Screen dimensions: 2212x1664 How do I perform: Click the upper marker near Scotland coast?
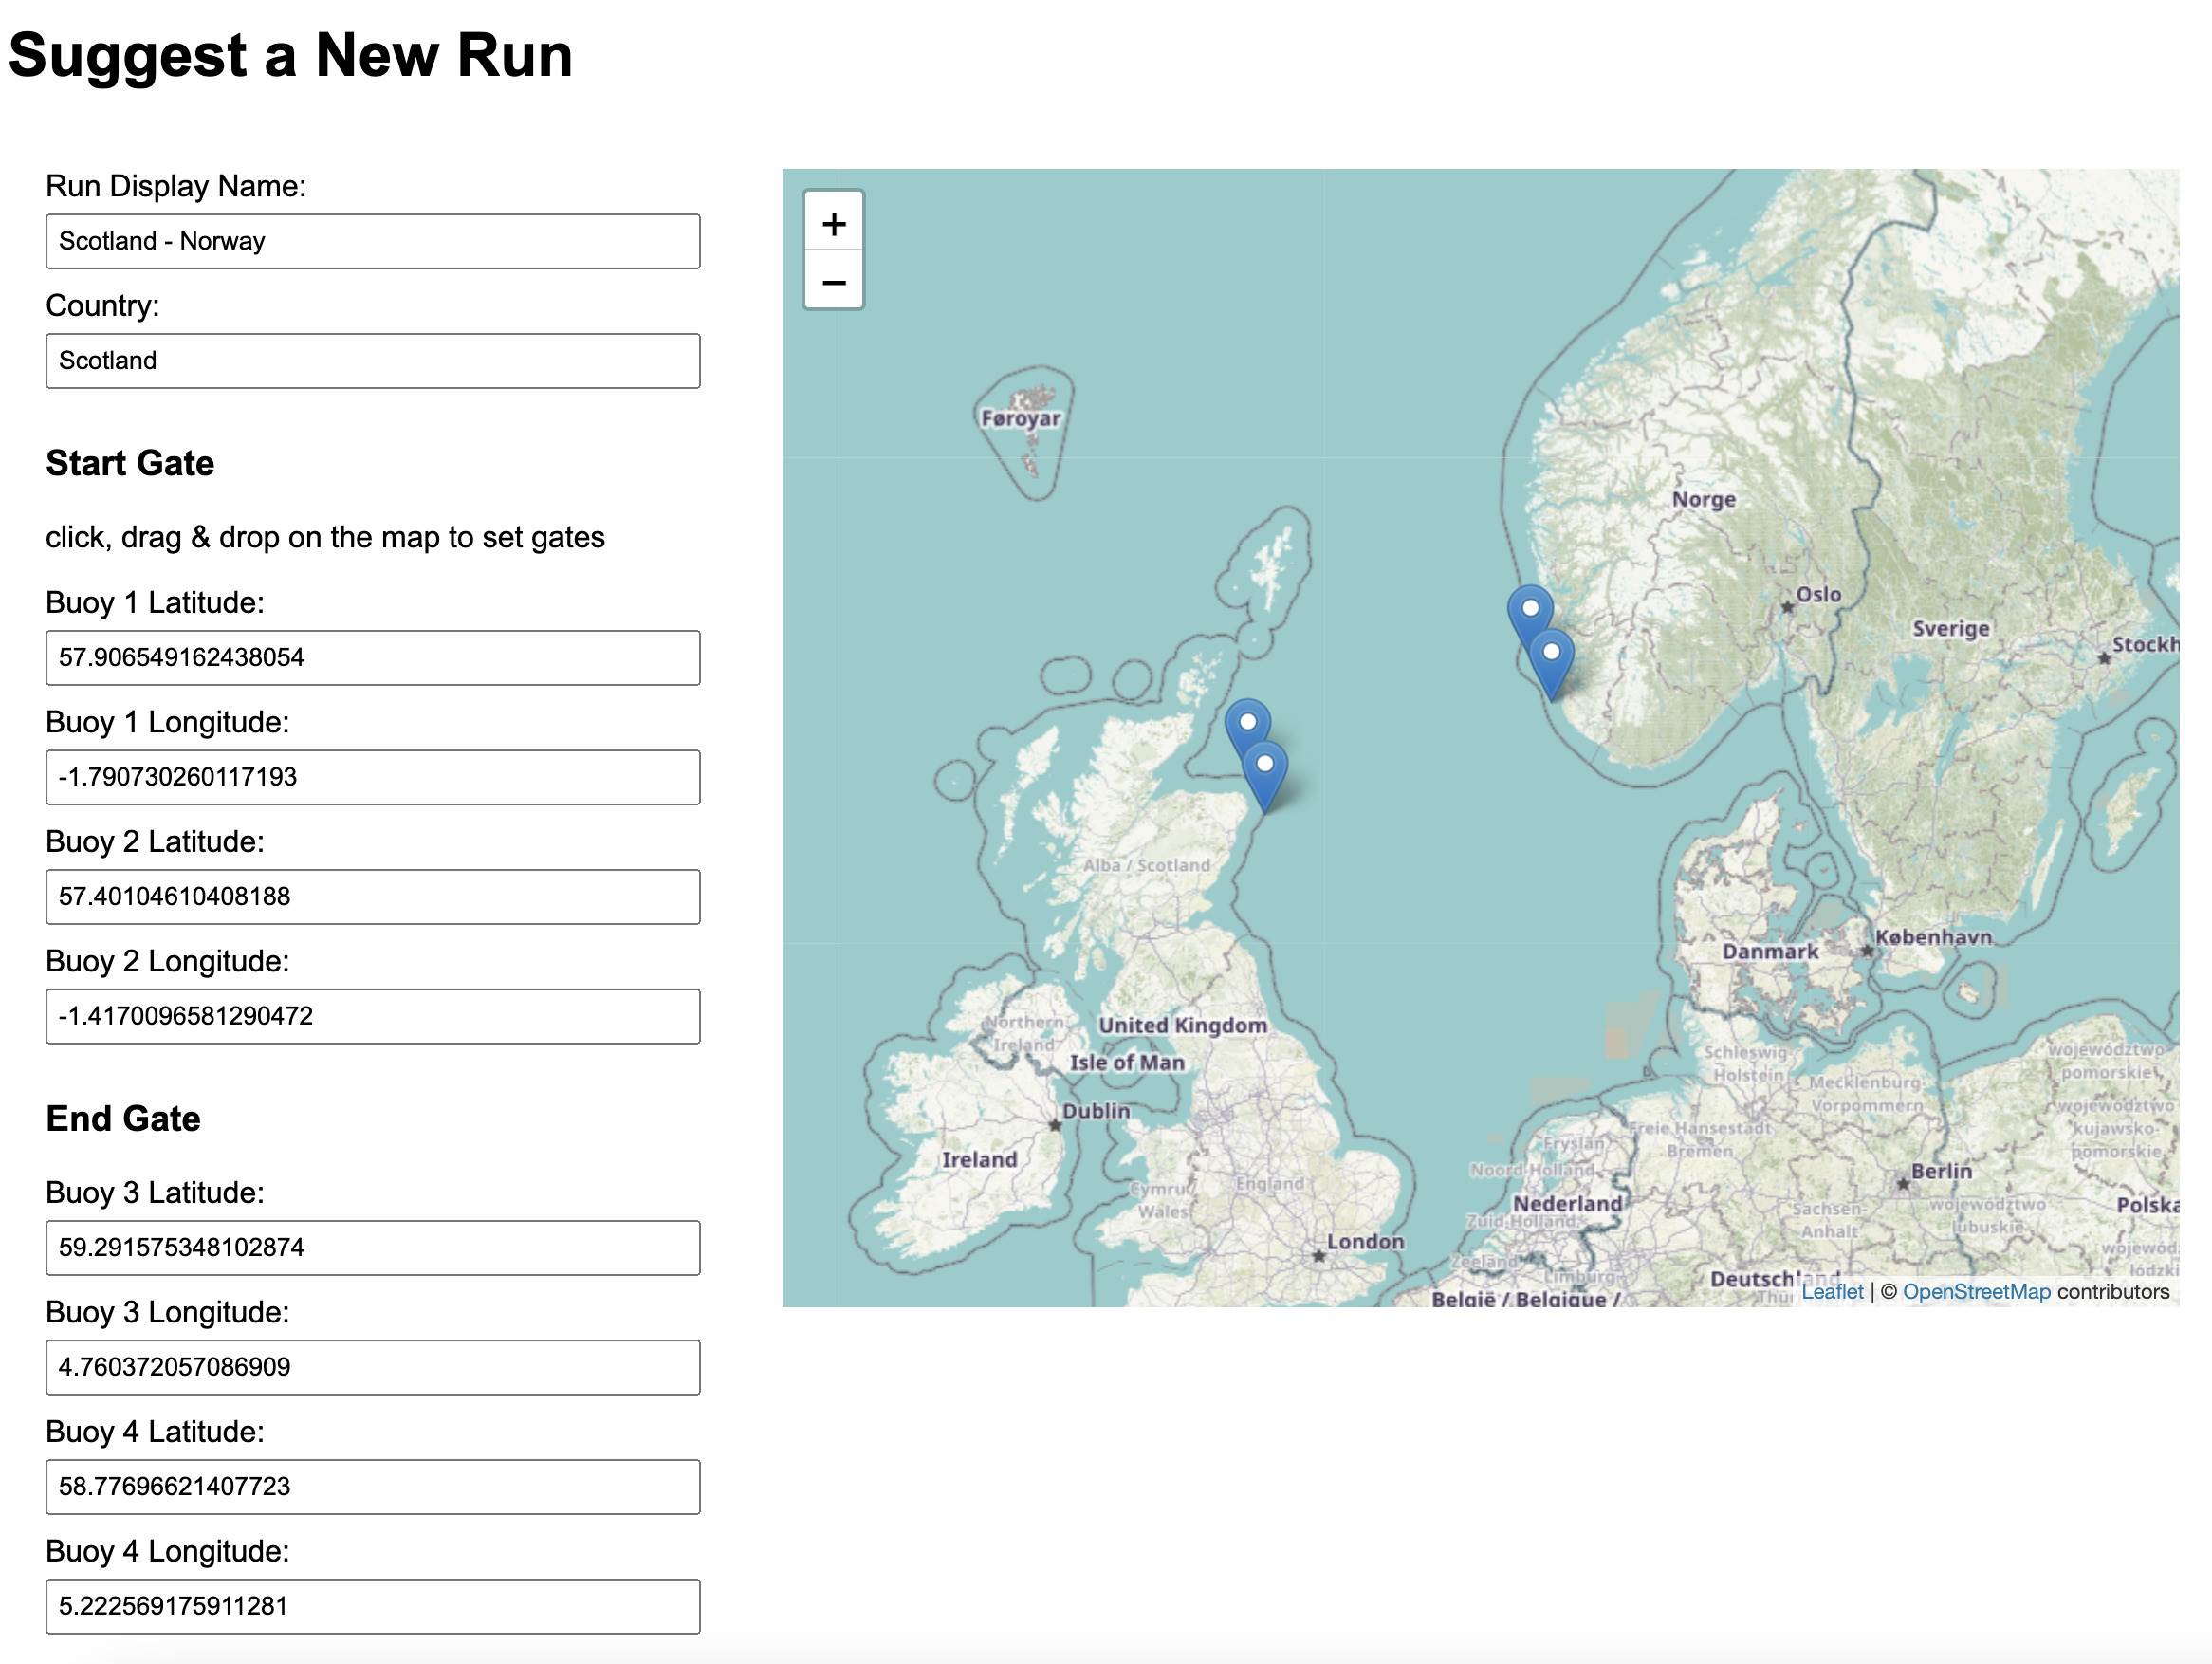(1246, 722)
